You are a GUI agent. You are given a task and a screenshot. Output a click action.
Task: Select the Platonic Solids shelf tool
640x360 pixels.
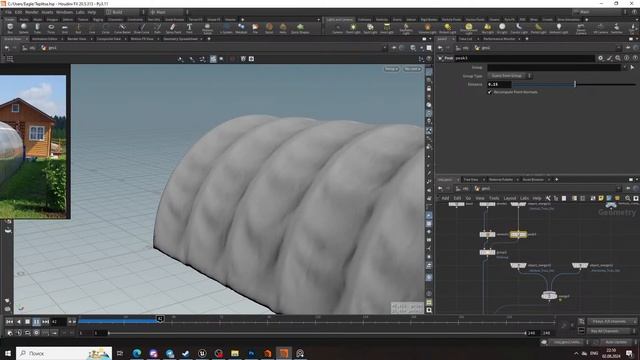pyautogui.click(x=207, y=28)
